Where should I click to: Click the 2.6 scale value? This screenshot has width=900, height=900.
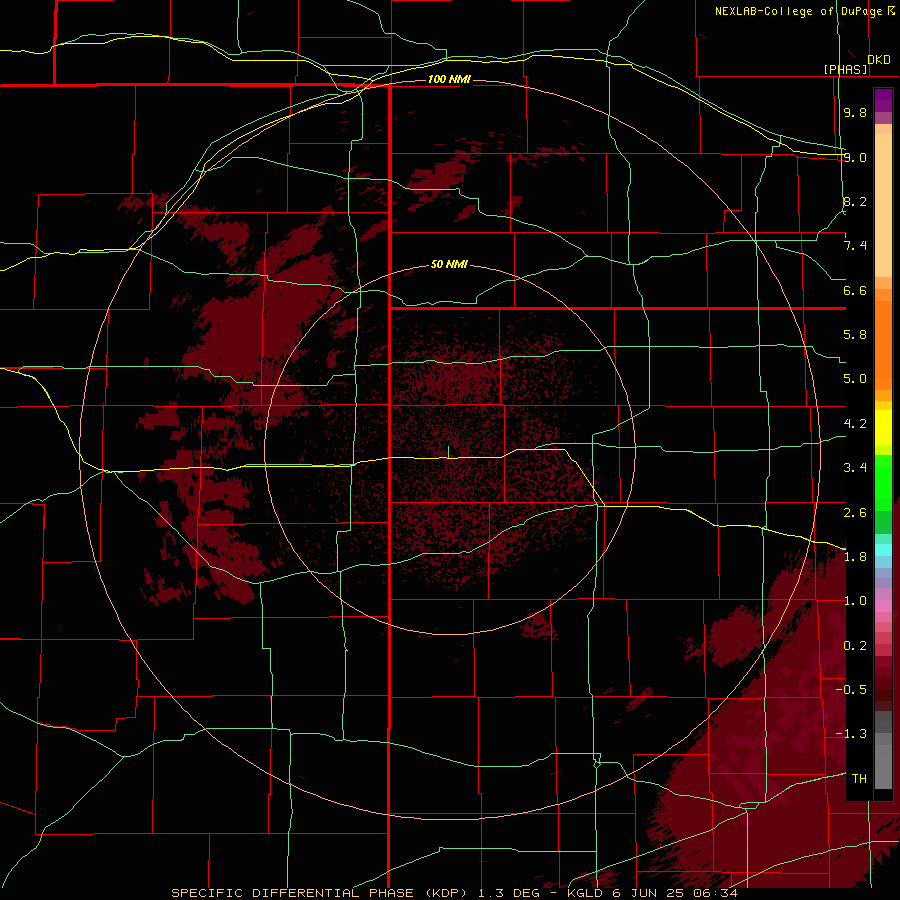click(855, 513)
